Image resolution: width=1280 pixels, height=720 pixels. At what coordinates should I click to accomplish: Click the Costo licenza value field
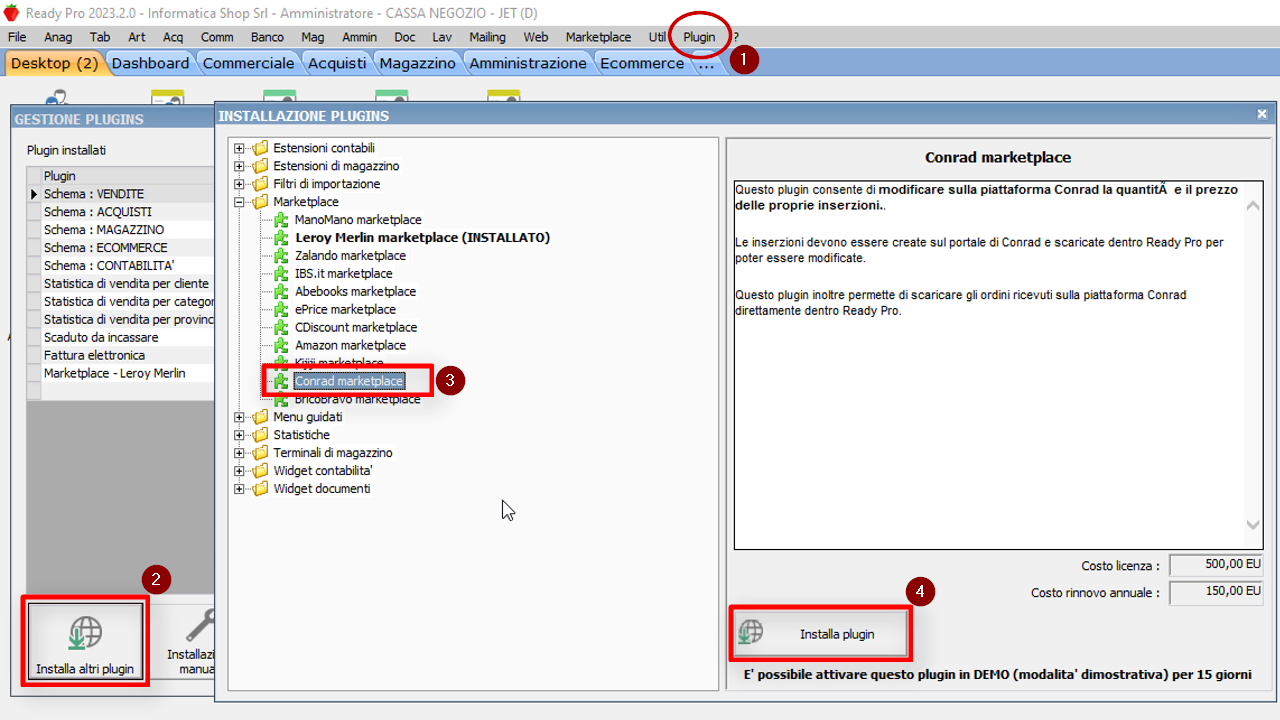[1217, 565]
